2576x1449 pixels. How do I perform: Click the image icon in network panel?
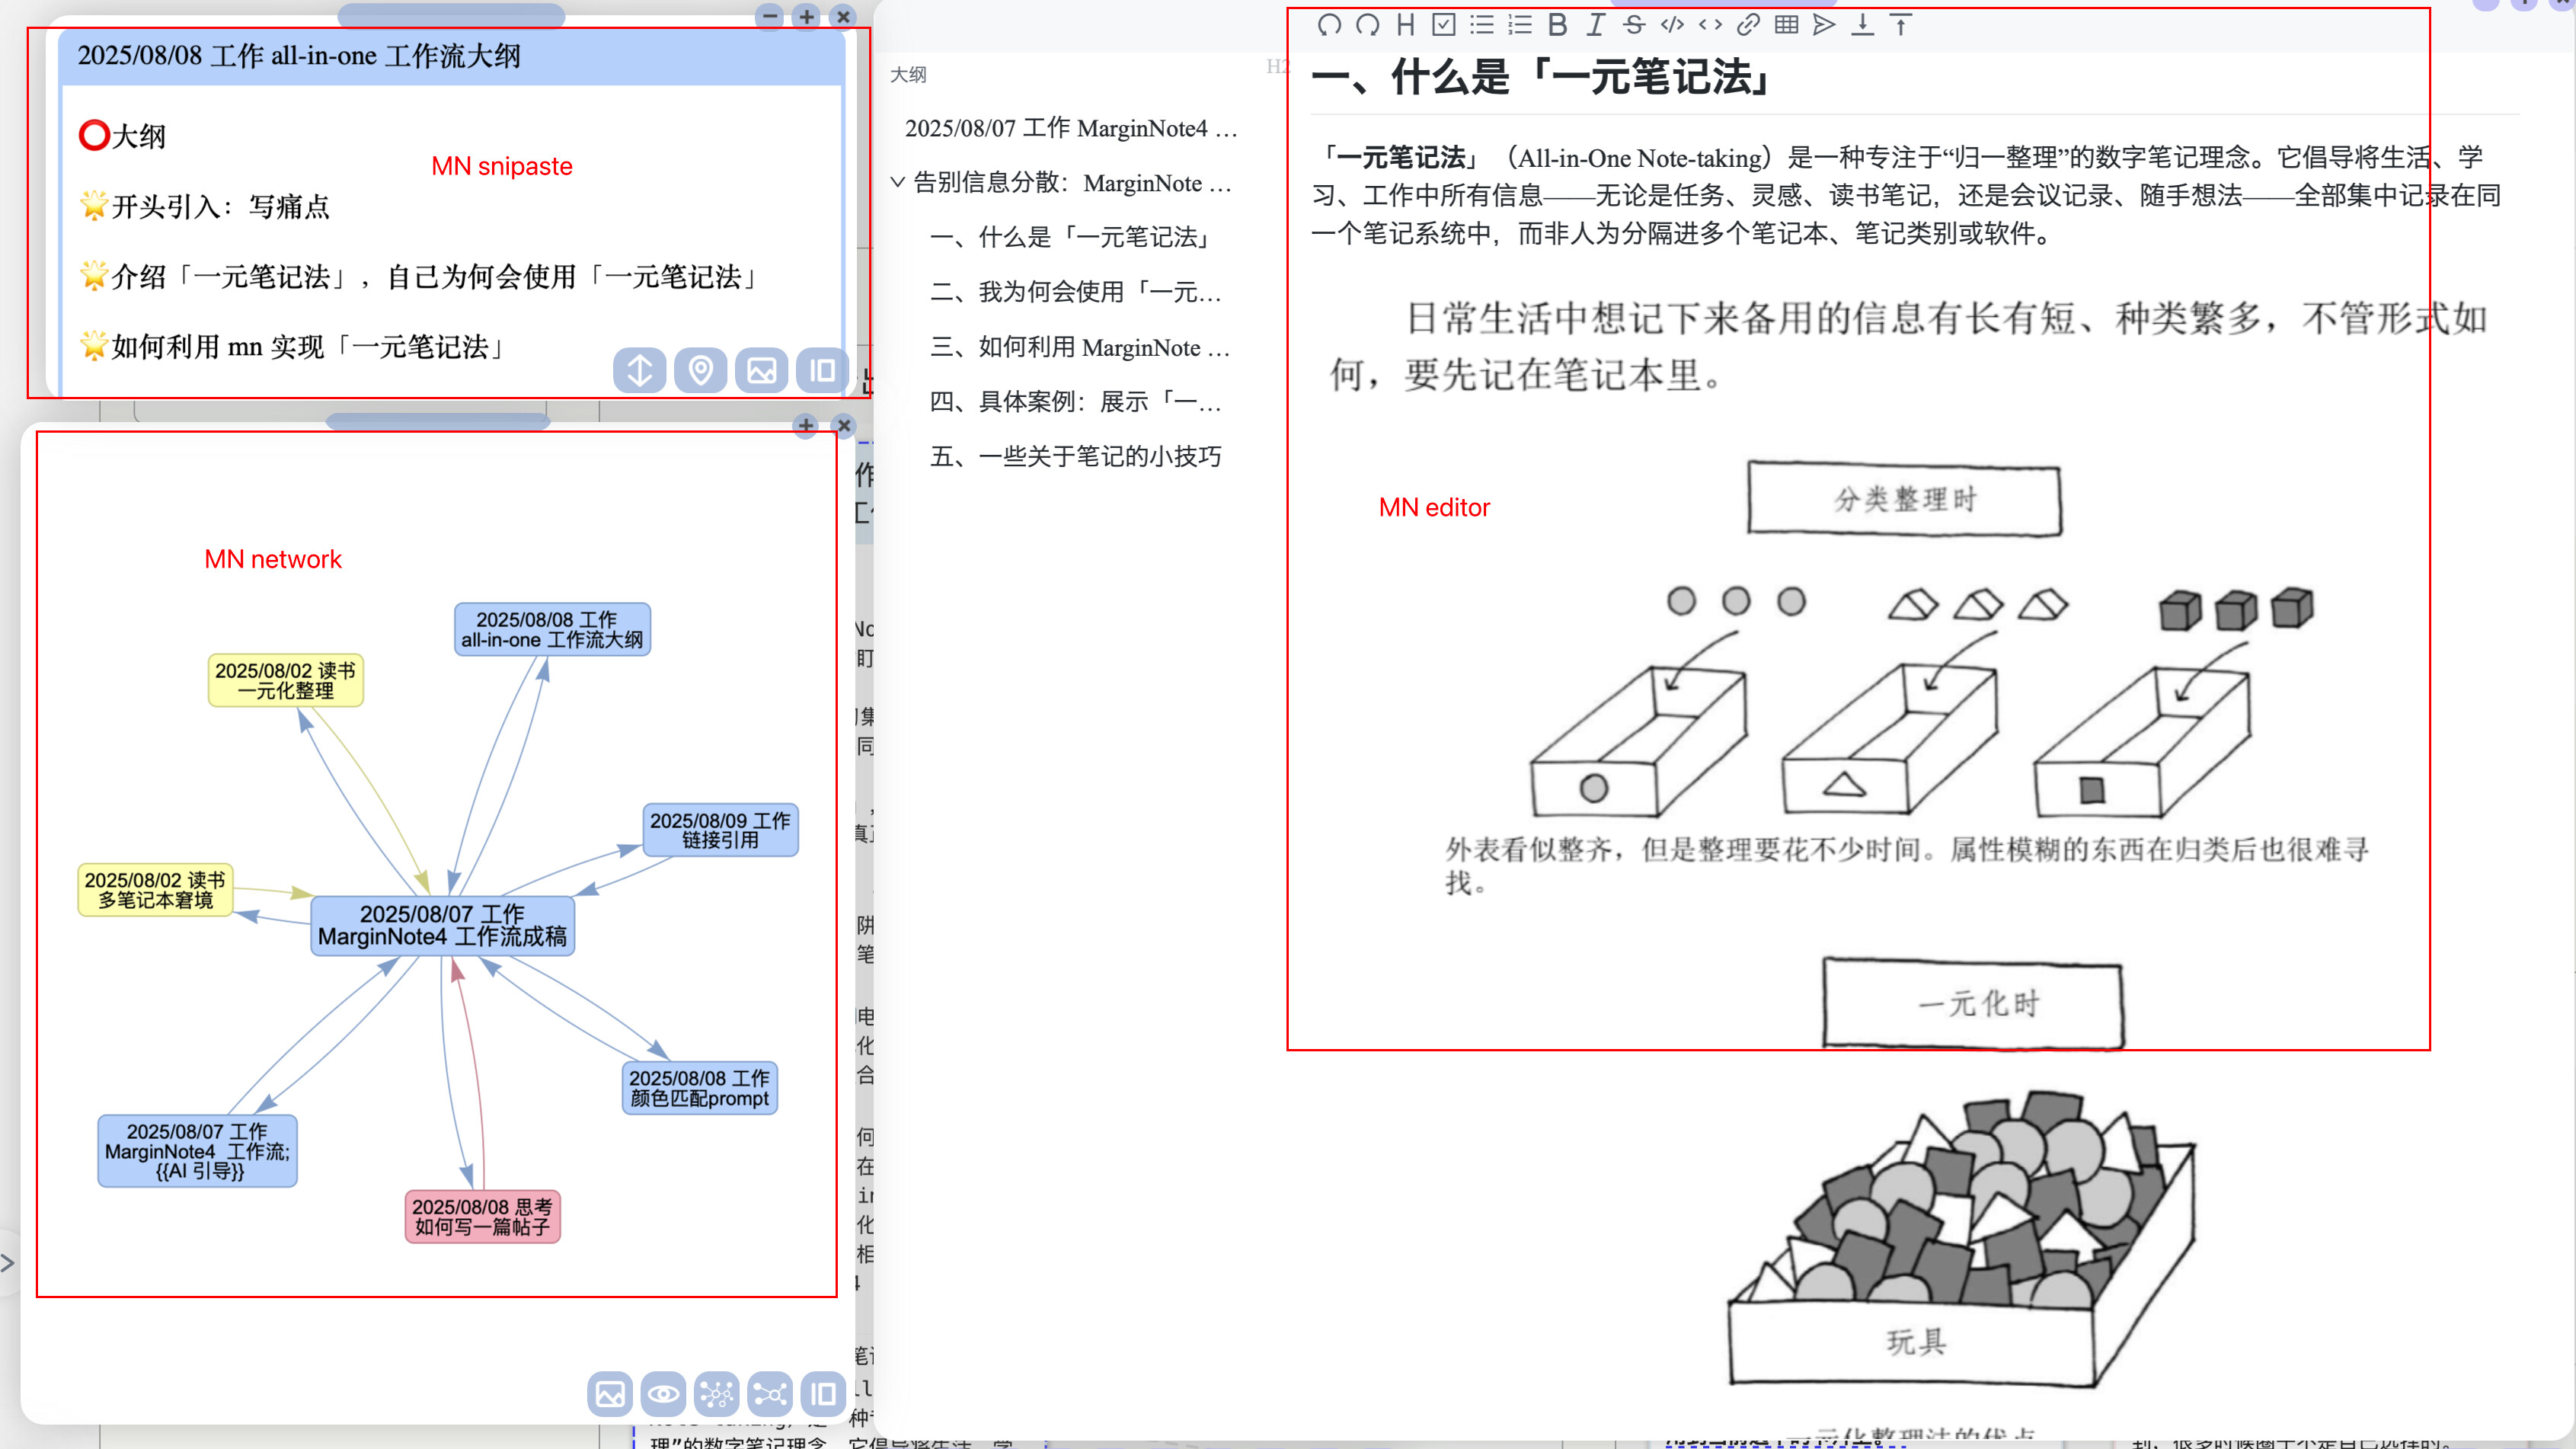point(610,1393)
